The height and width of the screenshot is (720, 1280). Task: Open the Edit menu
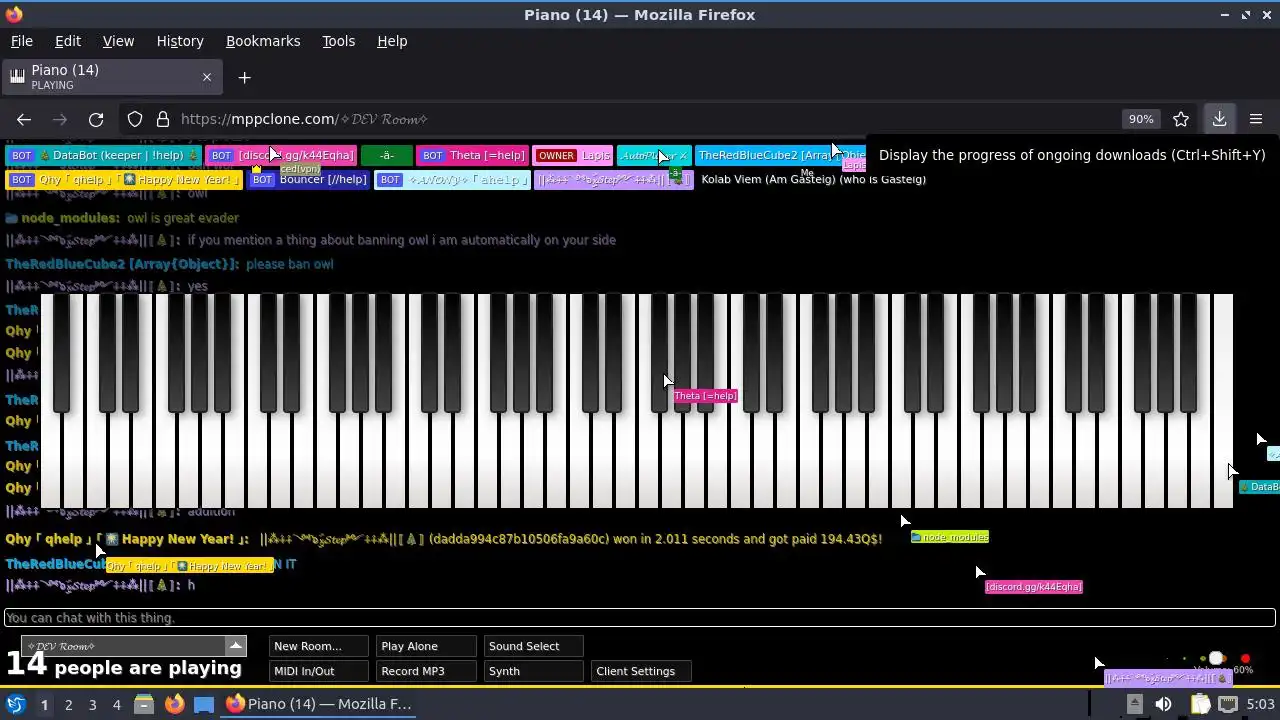tap(68, 41)
